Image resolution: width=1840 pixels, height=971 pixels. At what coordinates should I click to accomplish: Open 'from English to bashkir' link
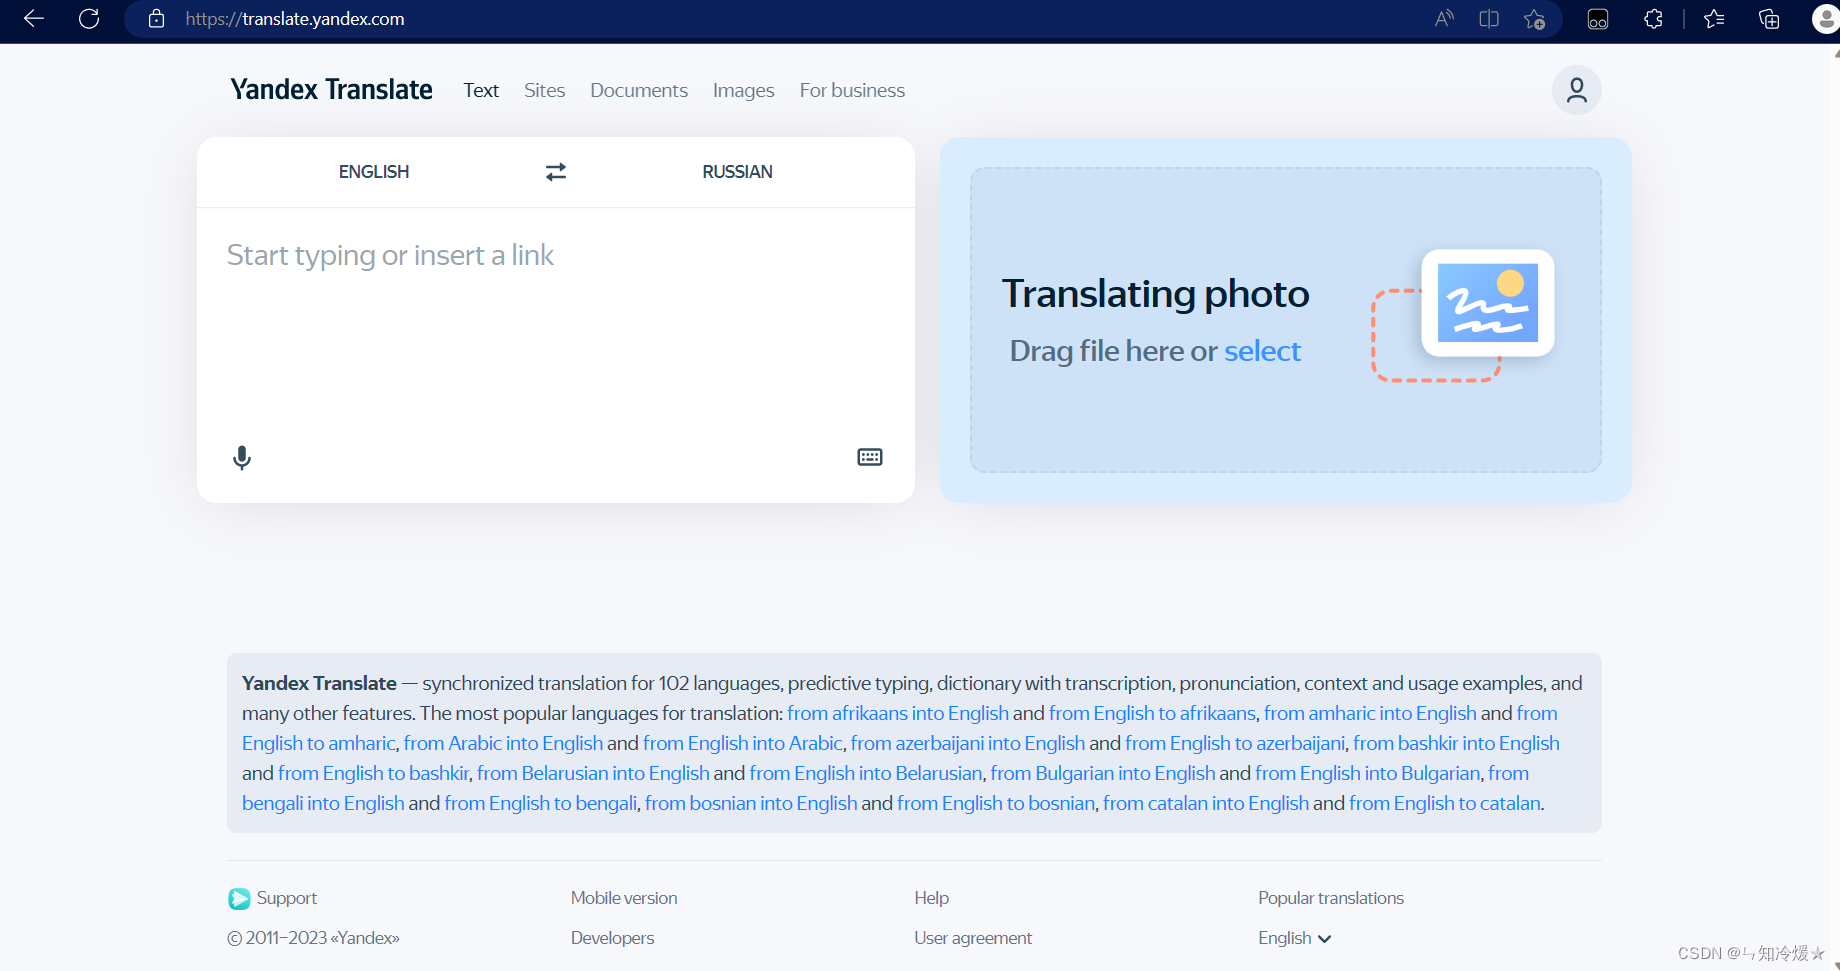373,773
